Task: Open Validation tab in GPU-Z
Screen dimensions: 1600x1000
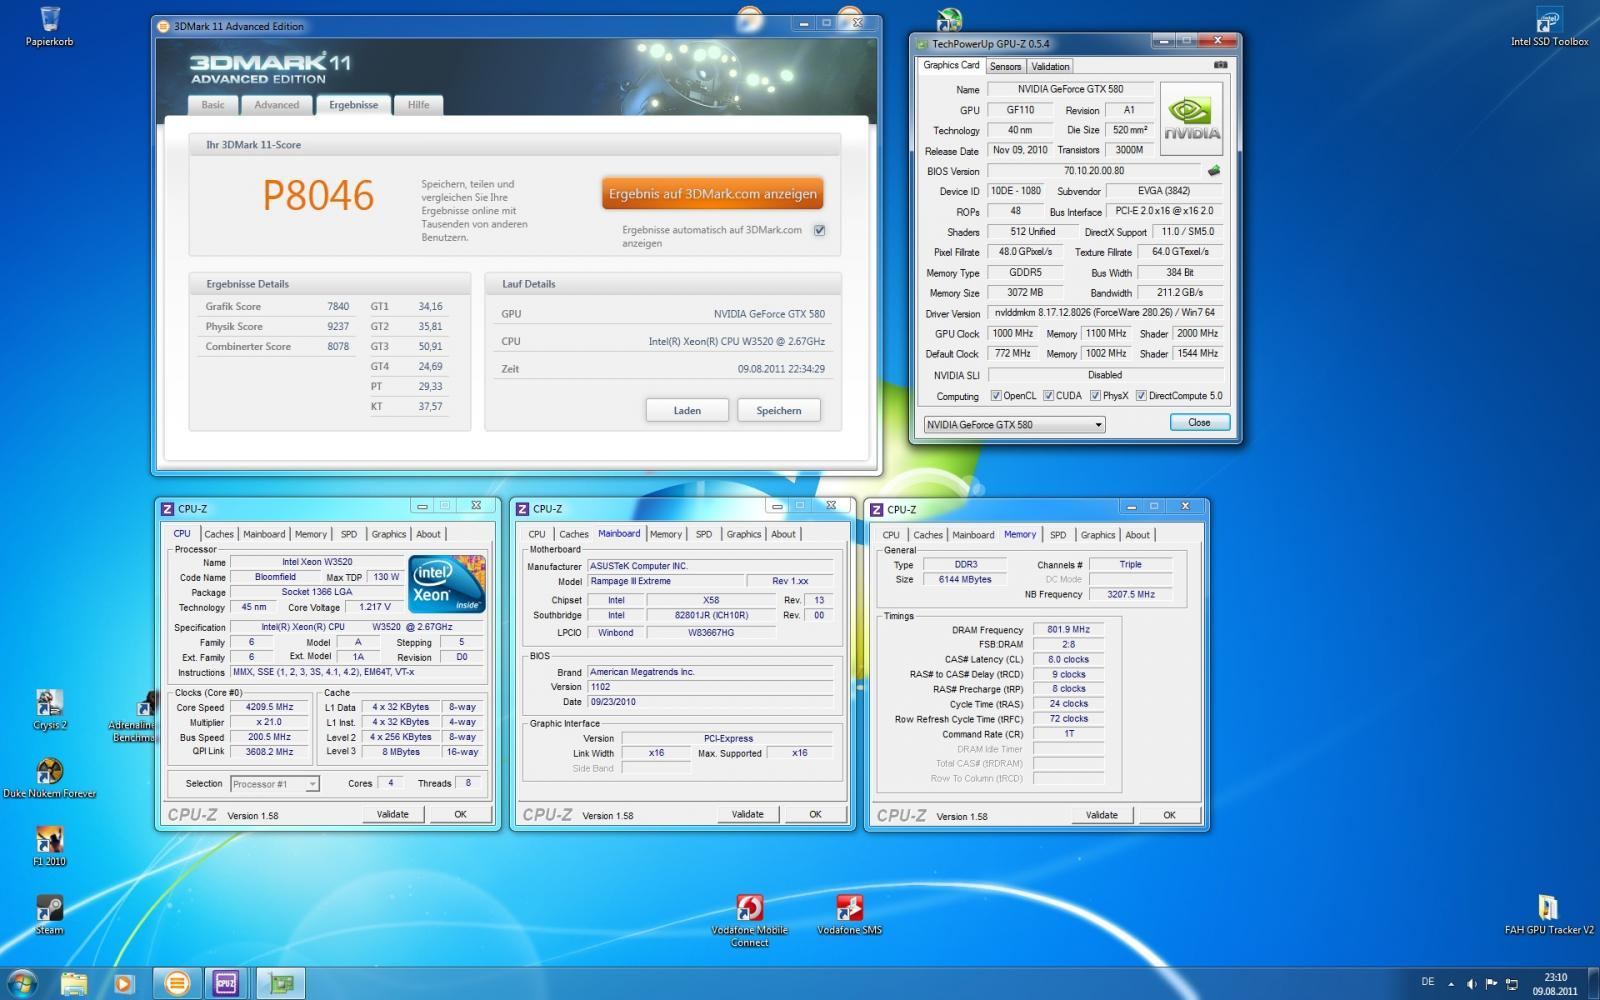Action: coord(1050,66)
